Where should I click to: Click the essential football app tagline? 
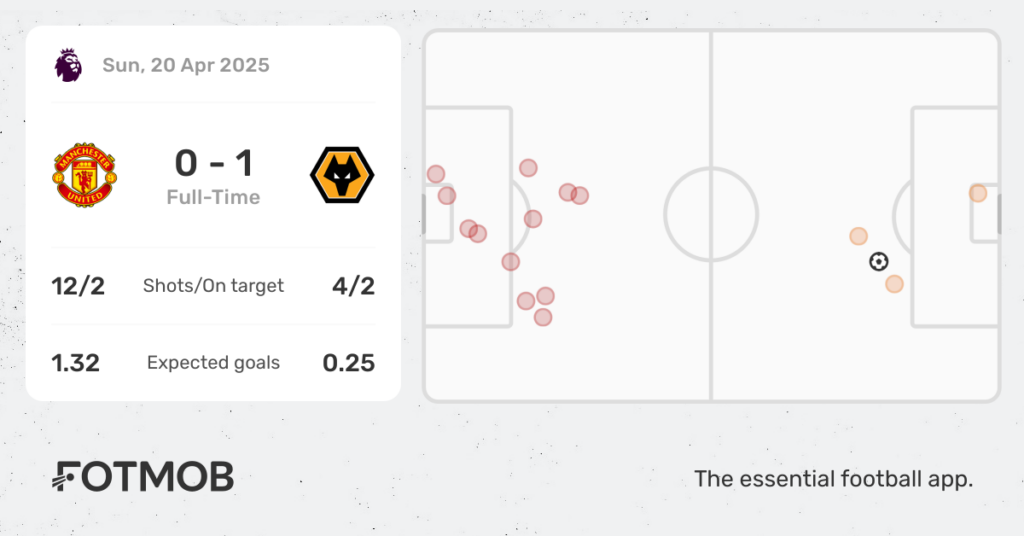click(x=833, y=479)
